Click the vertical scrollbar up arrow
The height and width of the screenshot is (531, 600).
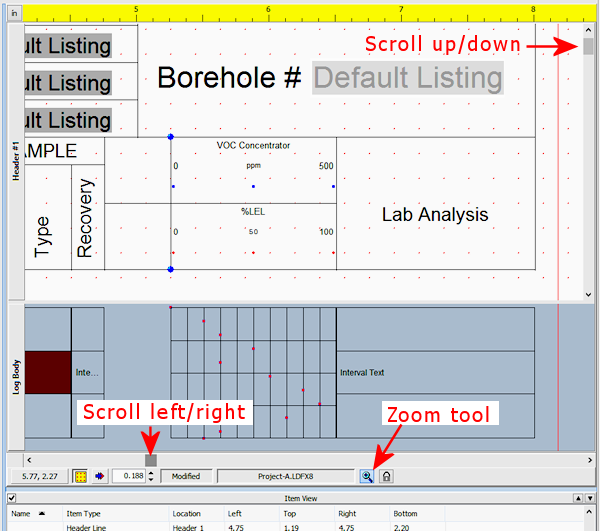click(x=590, y=31)
